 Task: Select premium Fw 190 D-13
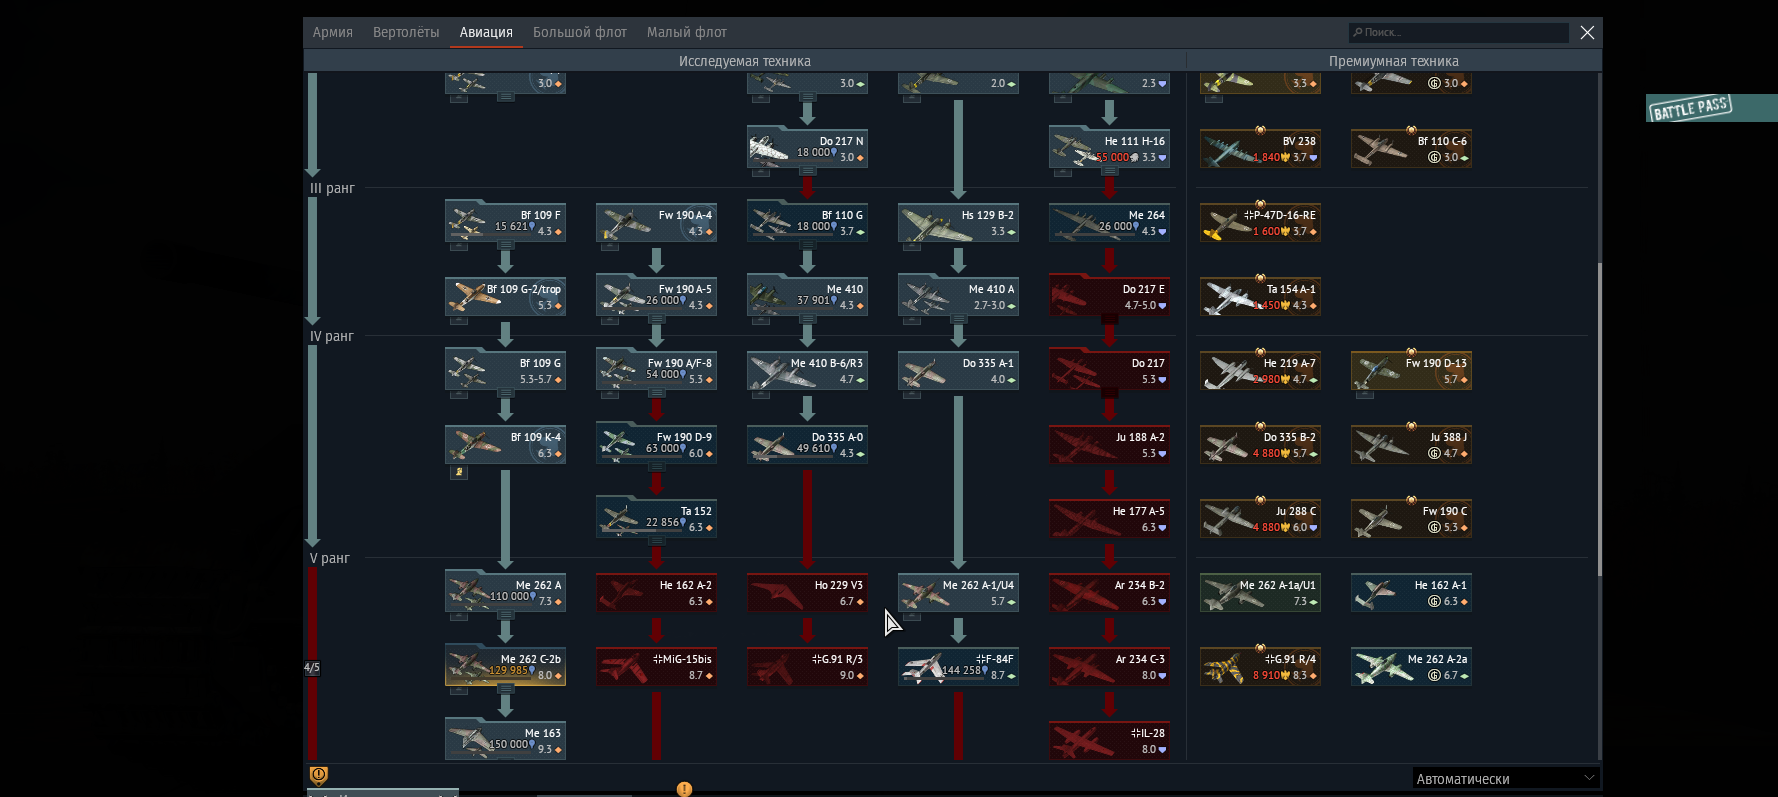1411,371
